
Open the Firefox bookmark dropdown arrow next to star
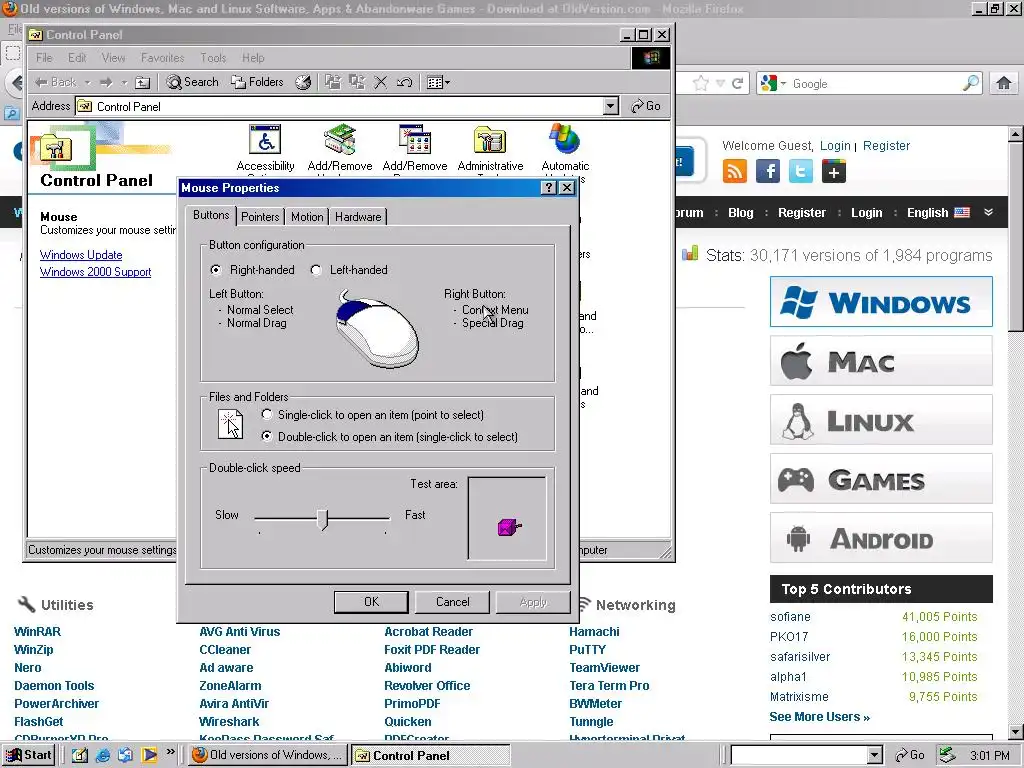720,84
